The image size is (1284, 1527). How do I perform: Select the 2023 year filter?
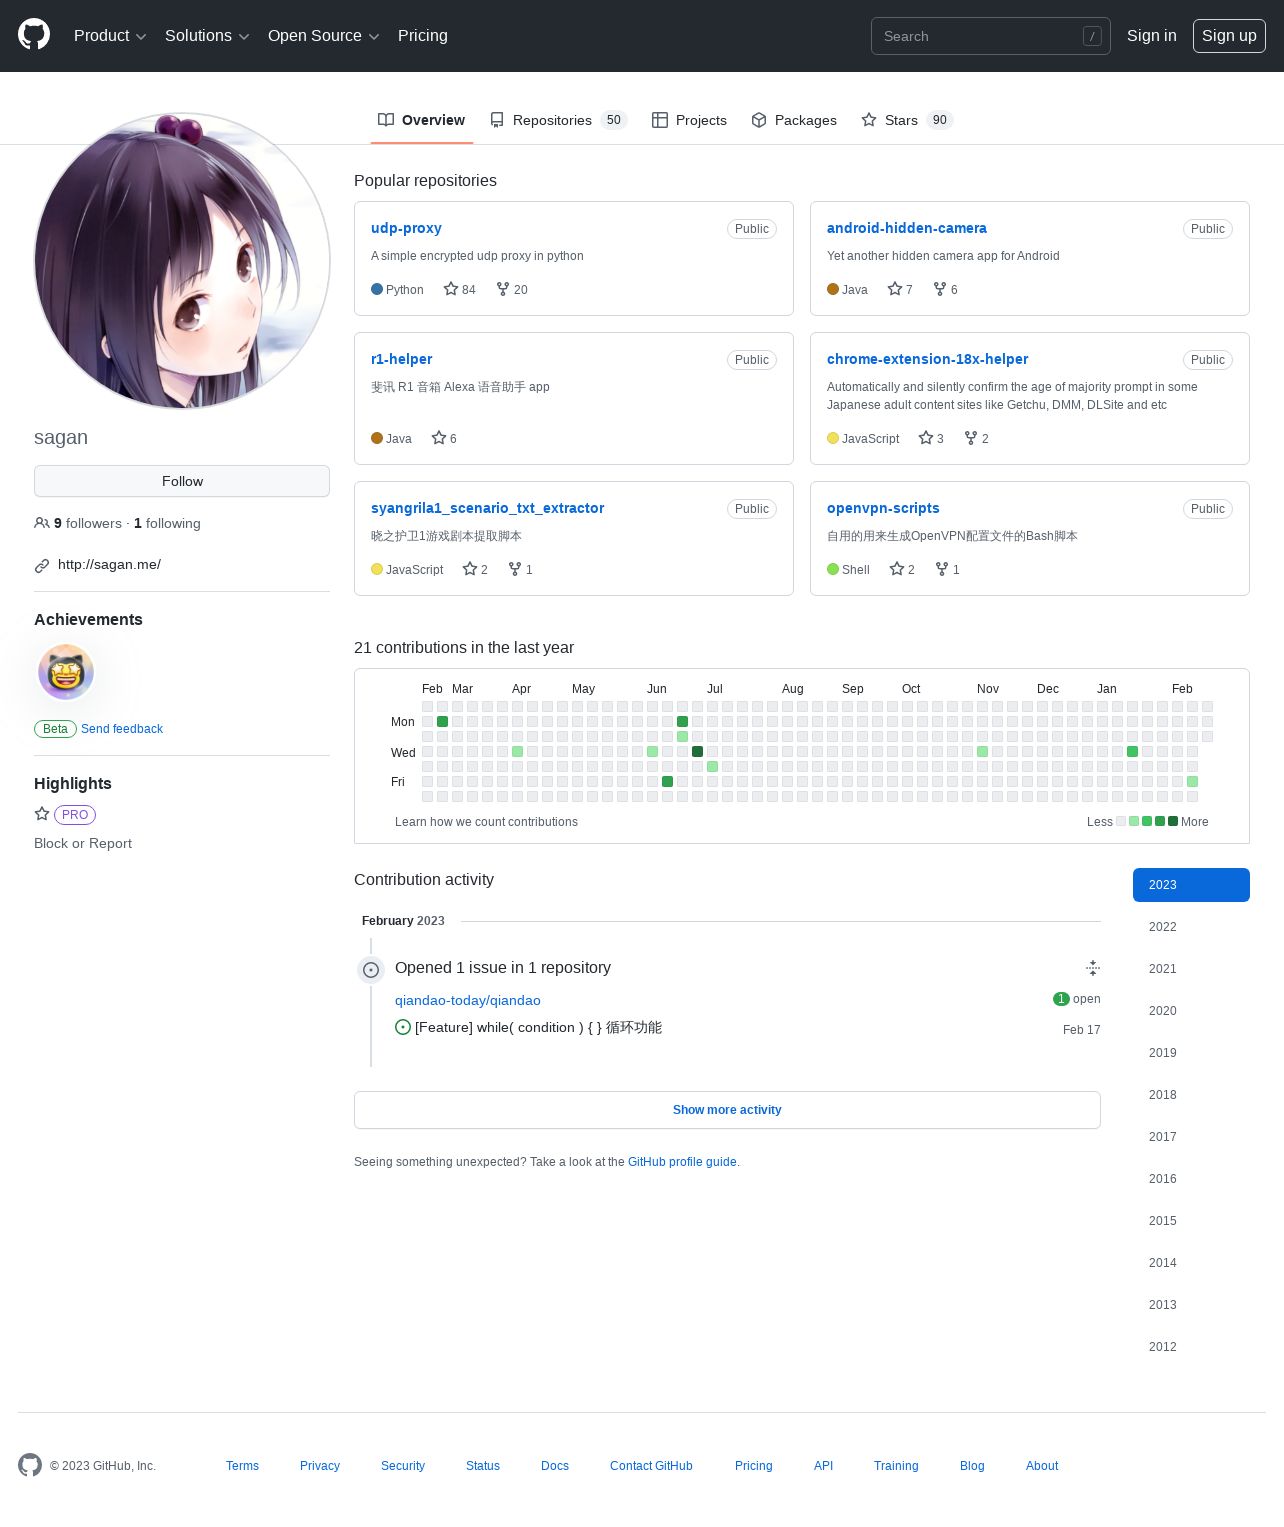1191,885
